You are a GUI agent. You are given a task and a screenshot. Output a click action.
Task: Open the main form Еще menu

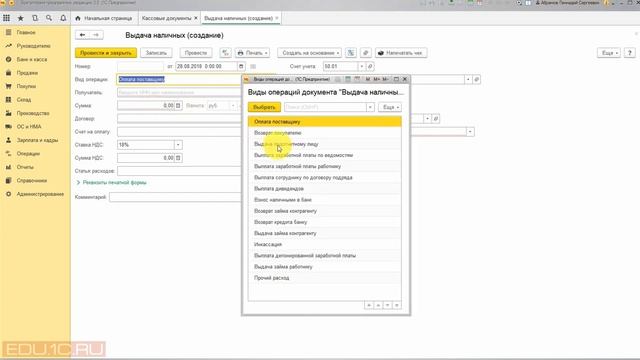click(609, 53)
